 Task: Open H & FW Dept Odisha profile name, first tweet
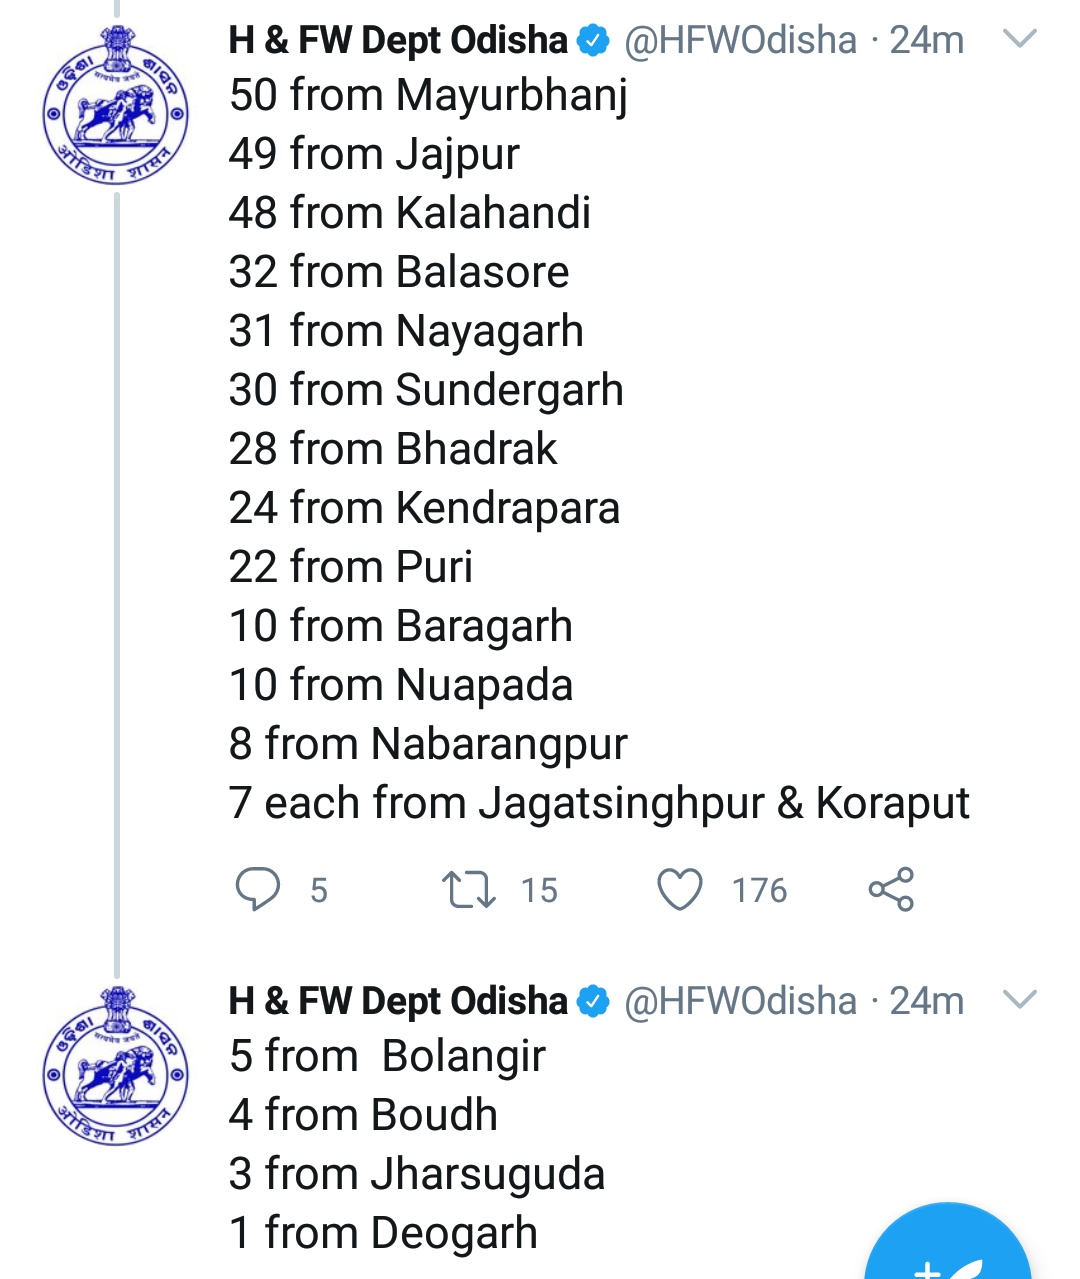[x=398, y=41]
